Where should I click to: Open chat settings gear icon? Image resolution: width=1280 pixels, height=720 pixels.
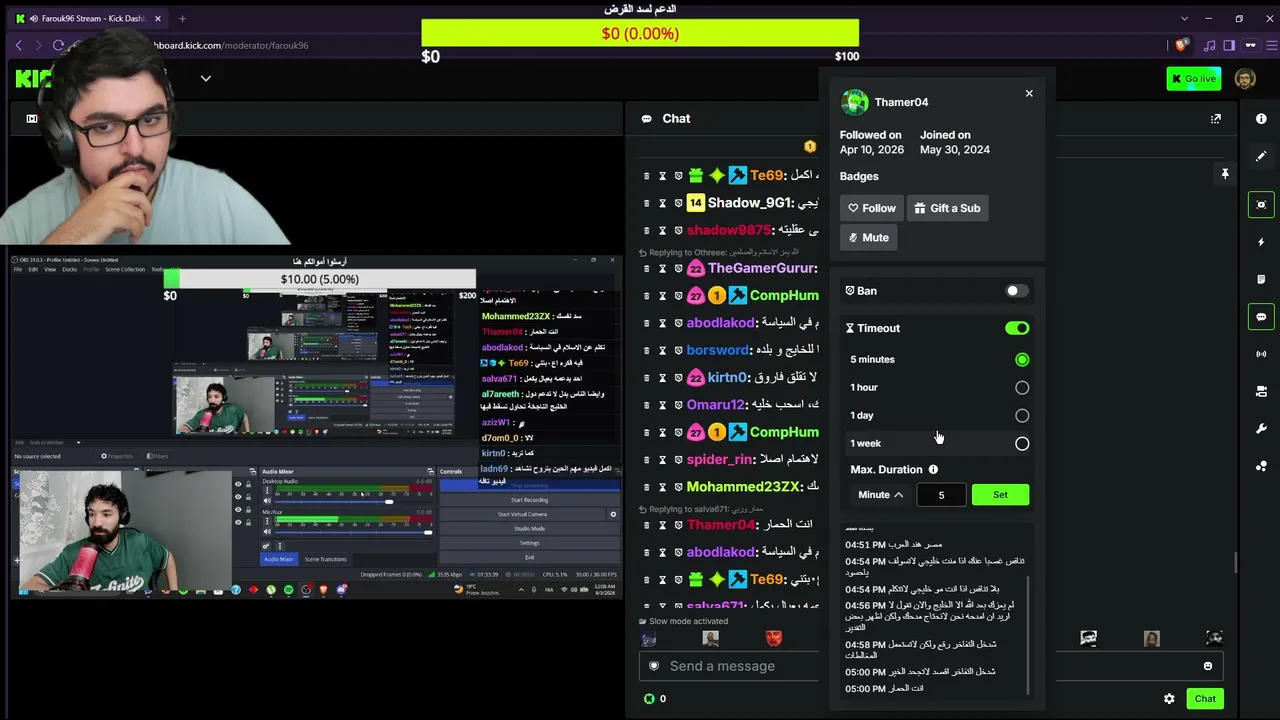(x=1169, y=699)
